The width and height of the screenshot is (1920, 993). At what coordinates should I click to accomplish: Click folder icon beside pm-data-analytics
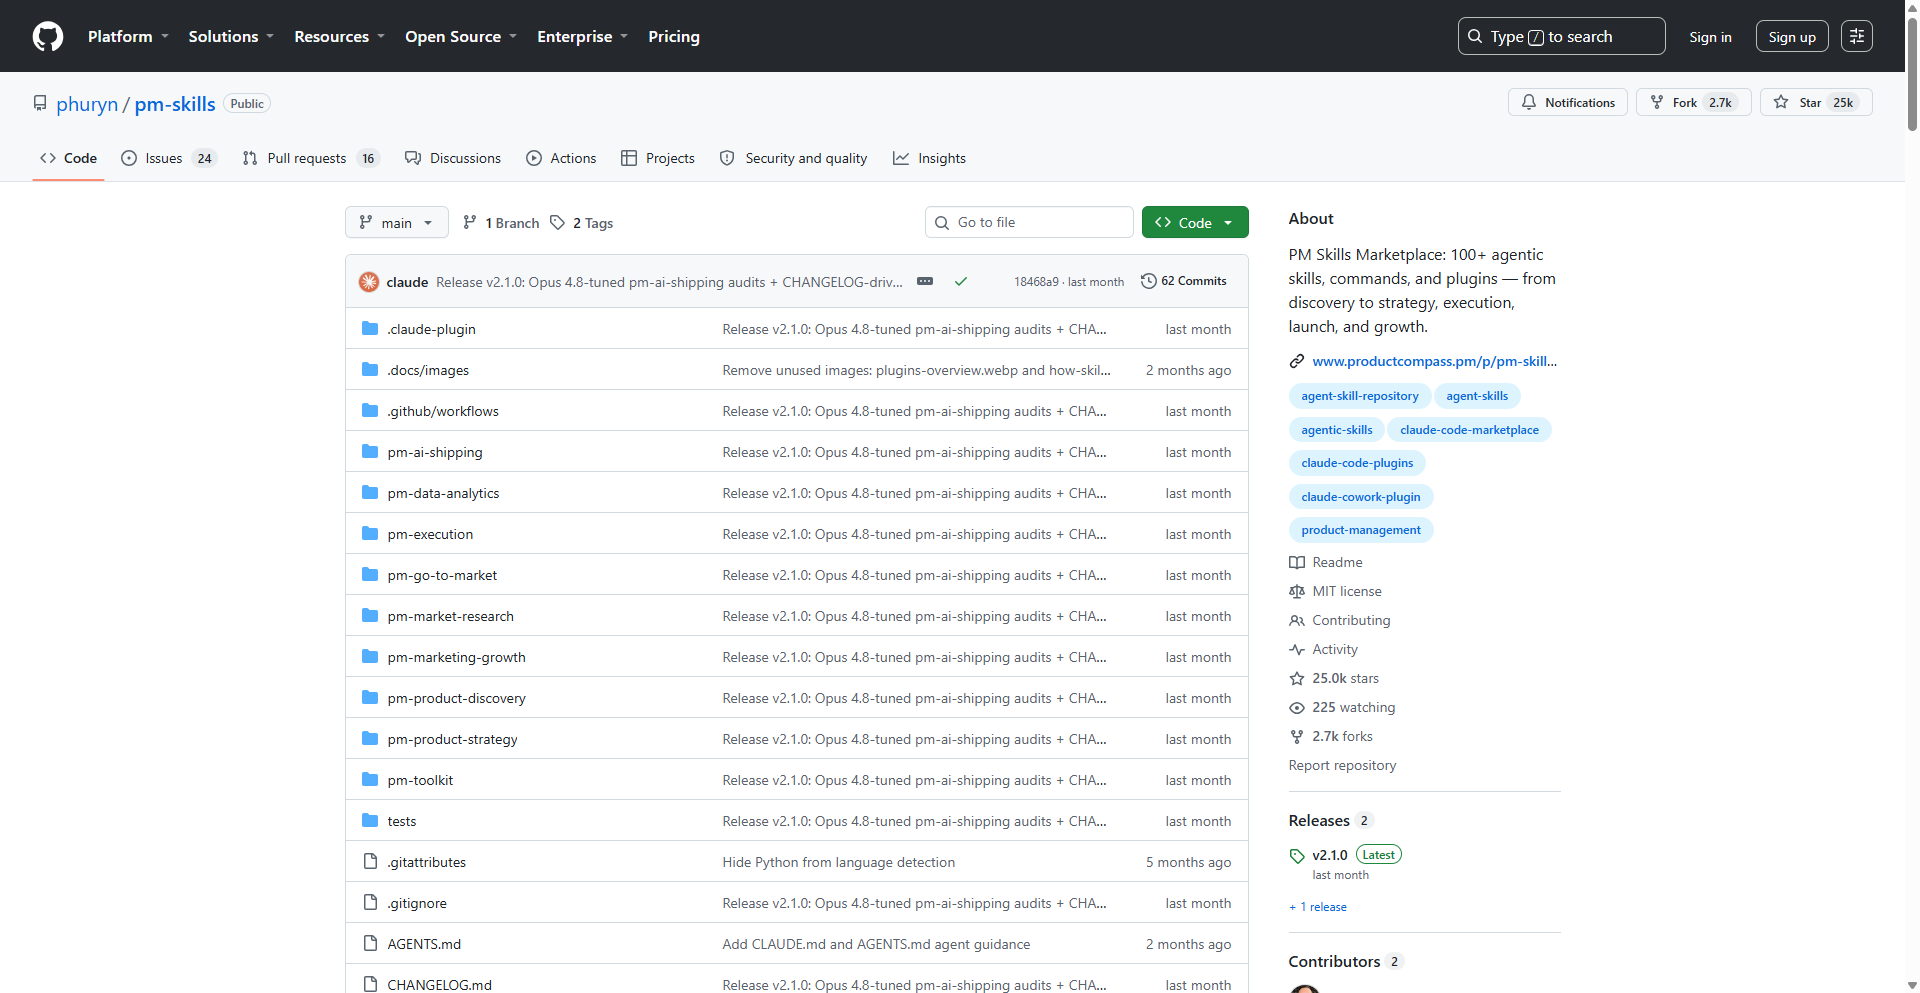point(370,493)
